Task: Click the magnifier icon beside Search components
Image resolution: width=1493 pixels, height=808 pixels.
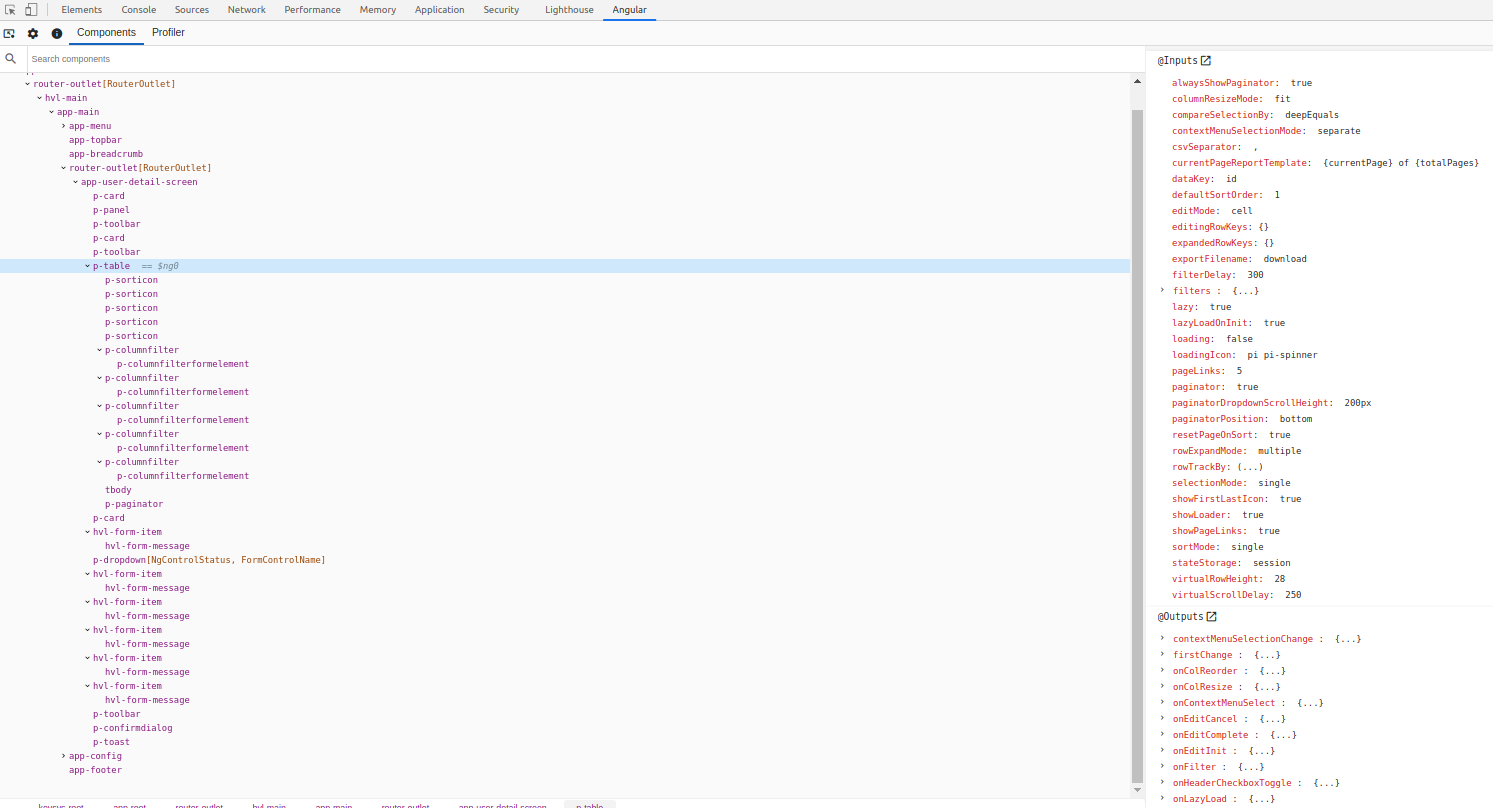Action: [11, 59]
